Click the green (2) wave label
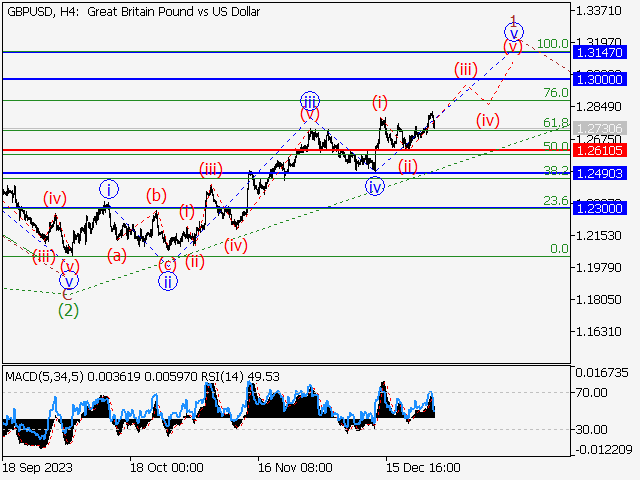The image size is (640, 480). (x=68, y=311)
